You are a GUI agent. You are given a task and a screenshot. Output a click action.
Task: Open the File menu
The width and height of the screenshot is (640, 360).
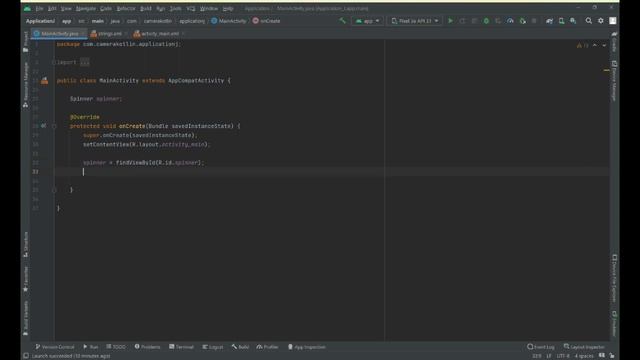39,8
